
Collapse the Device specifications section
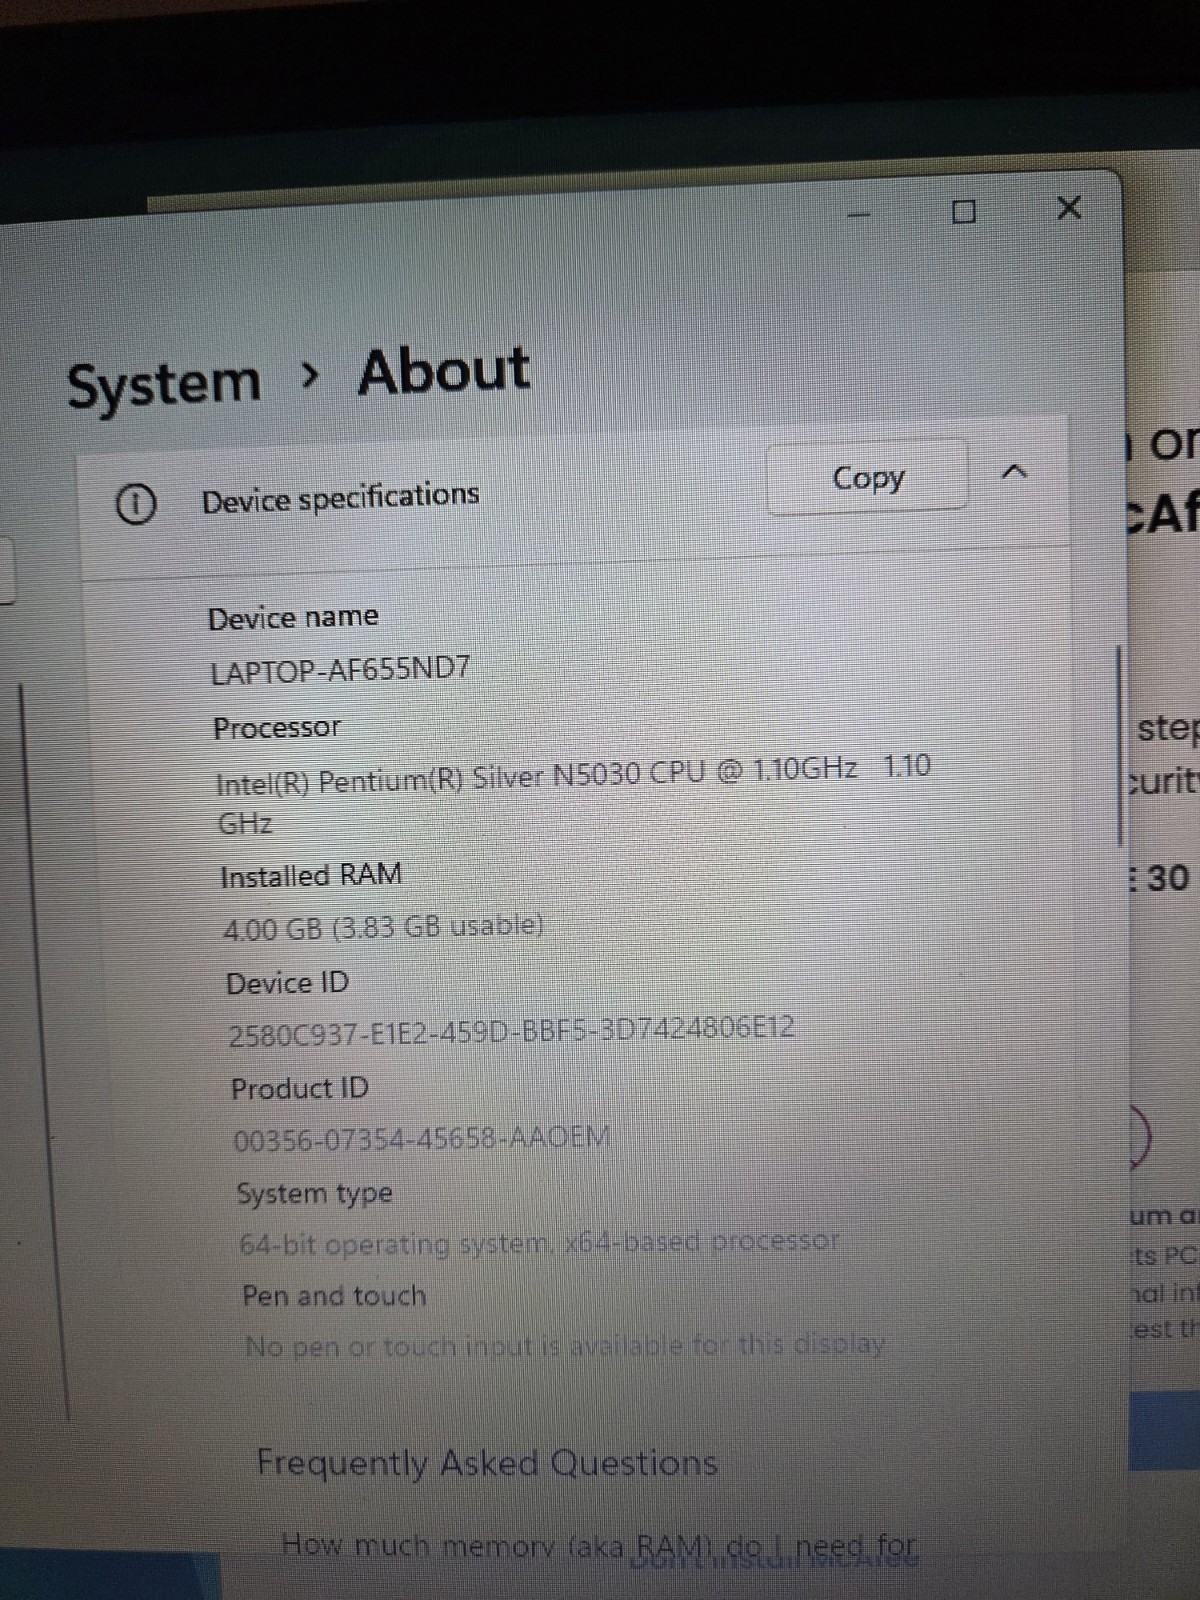pyautogui.click(x=1014, y=471)
